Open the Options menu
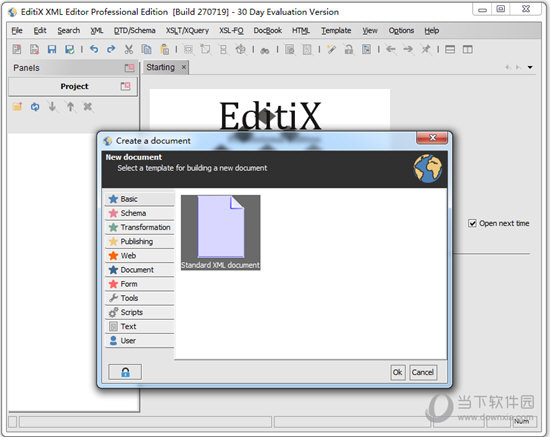This screenshot has width=550, height=437. [x=401, y=31]
